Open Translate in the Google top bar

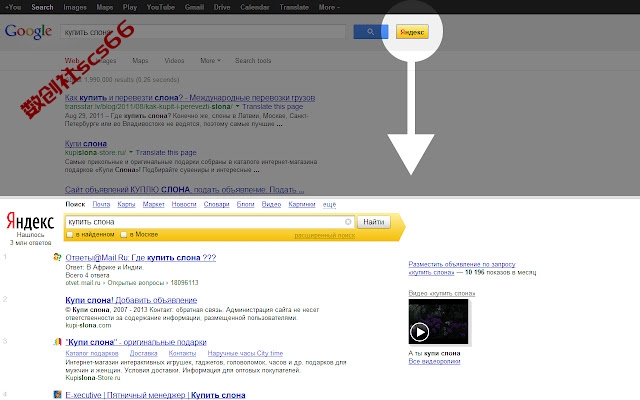[294, 7]
